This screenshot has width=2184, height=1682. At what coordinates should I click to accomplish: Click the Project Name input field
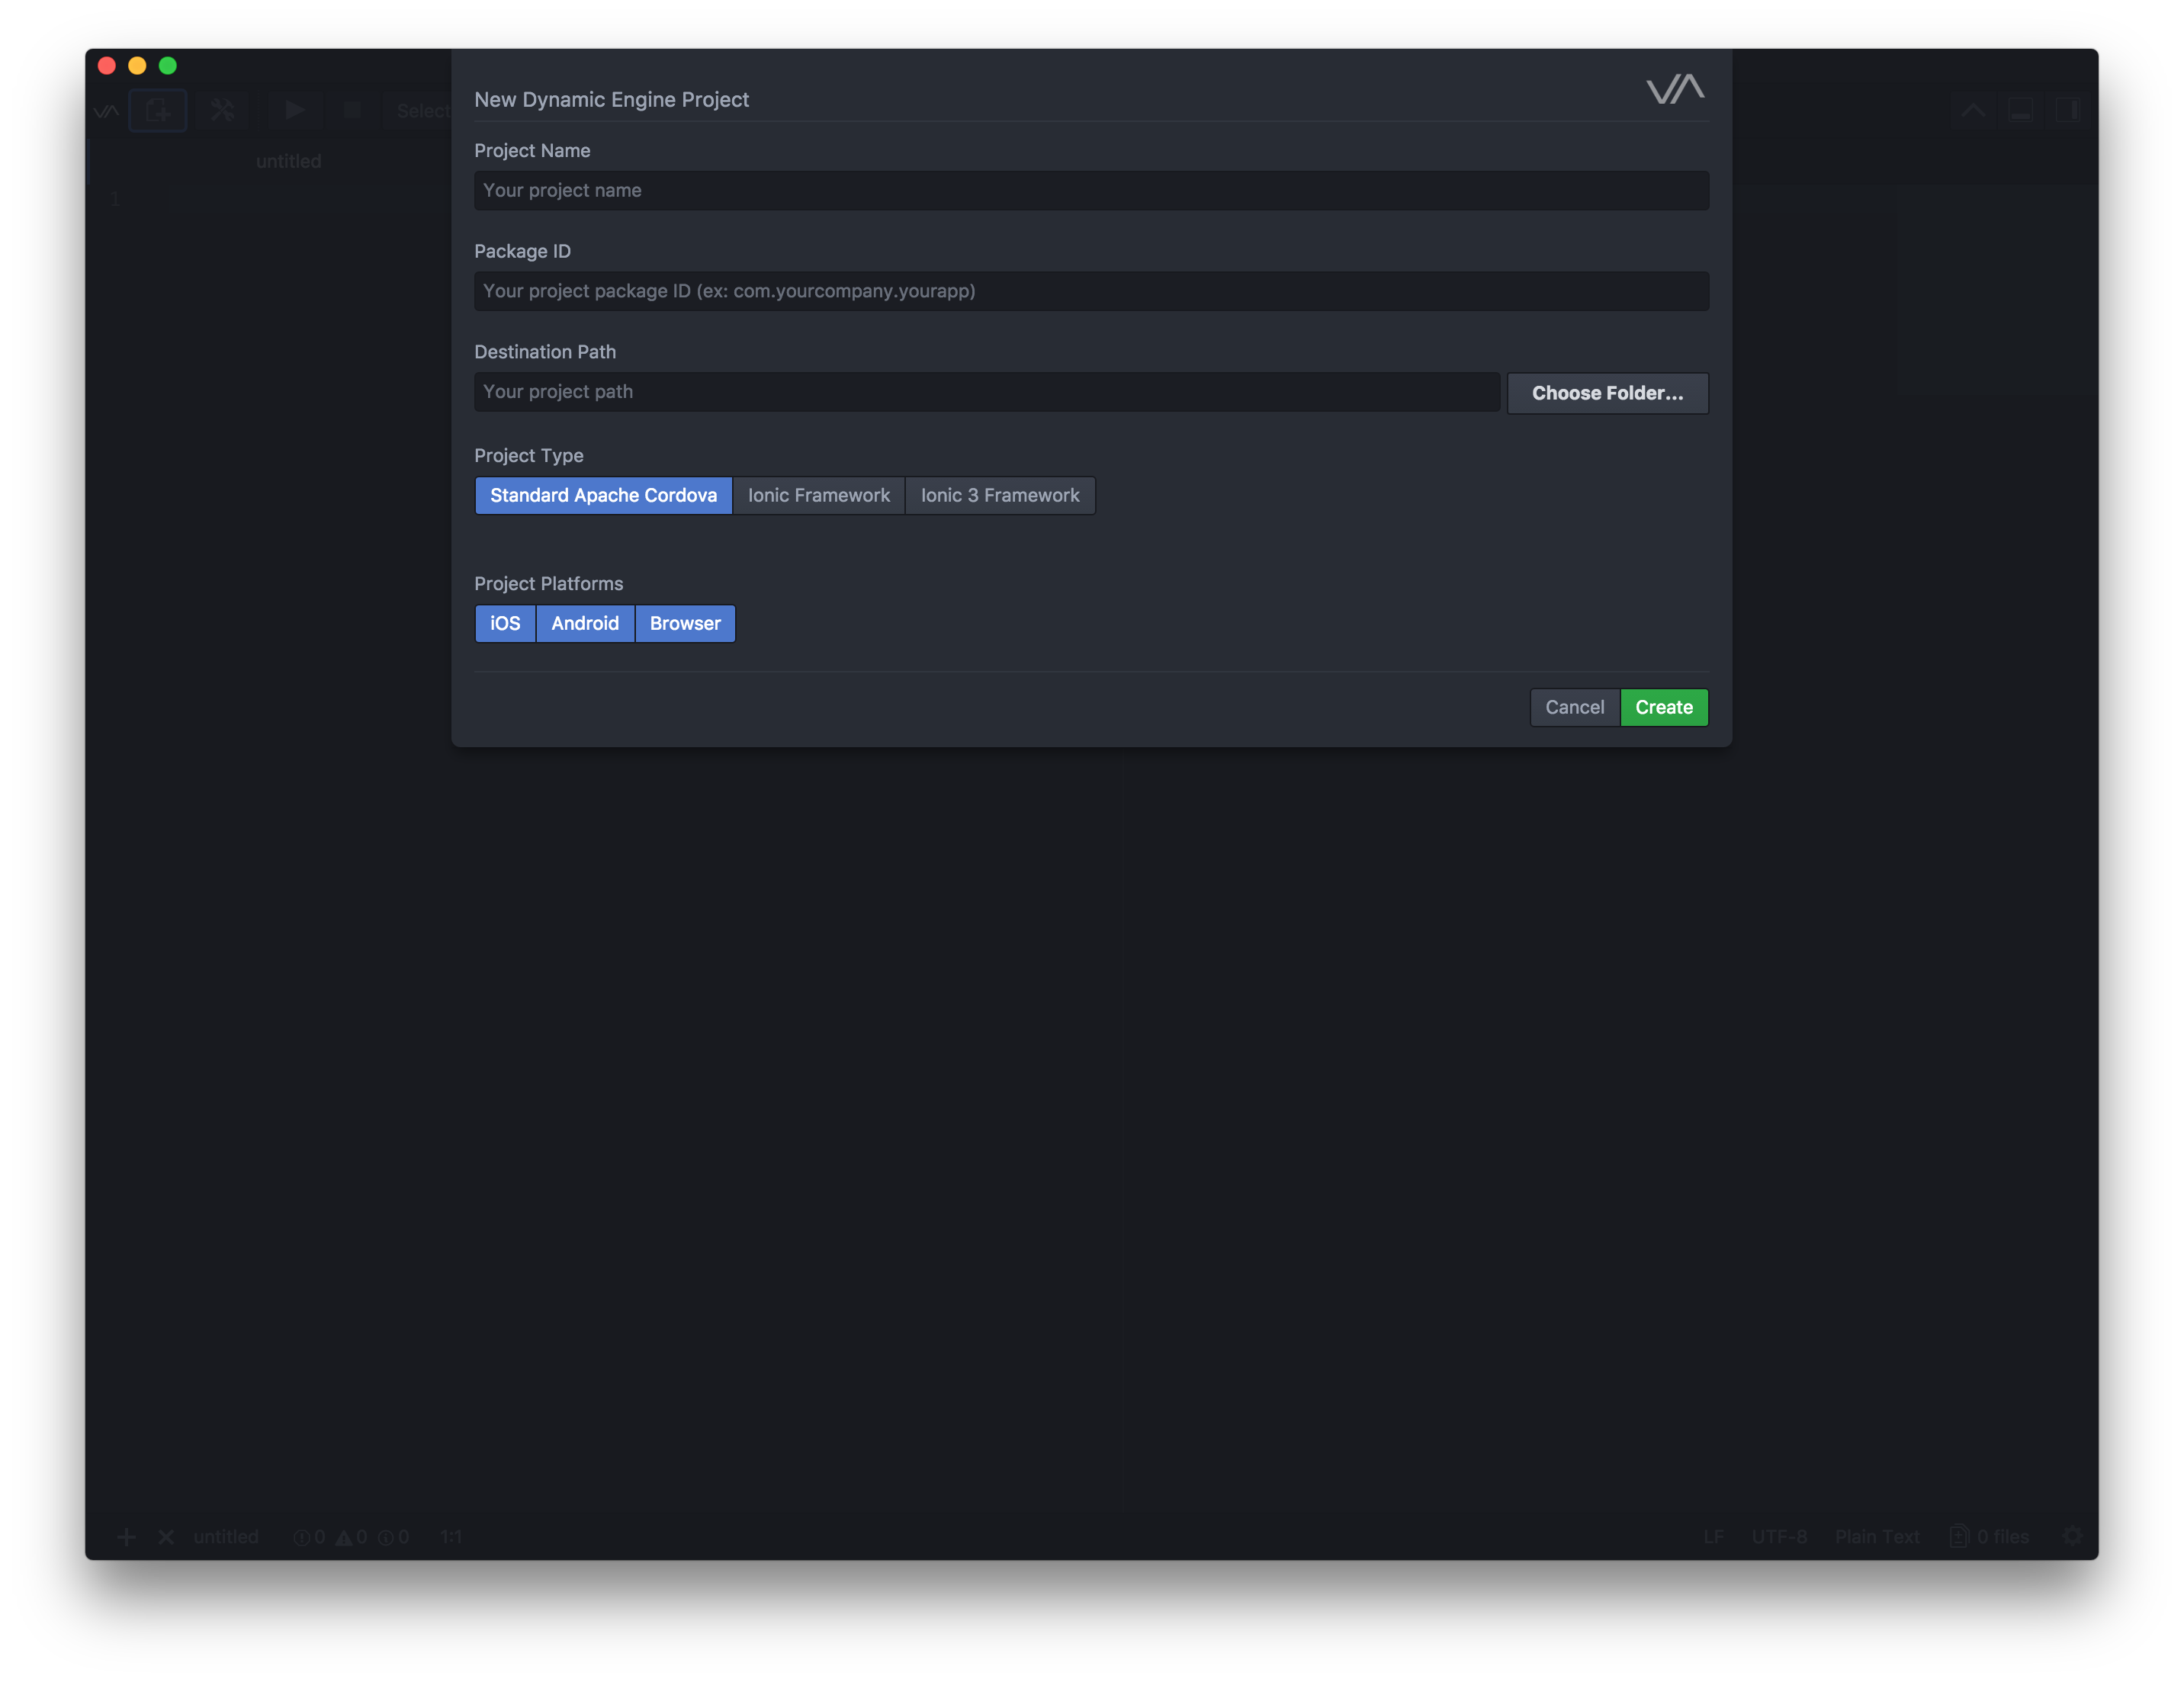pos(1090,190)
